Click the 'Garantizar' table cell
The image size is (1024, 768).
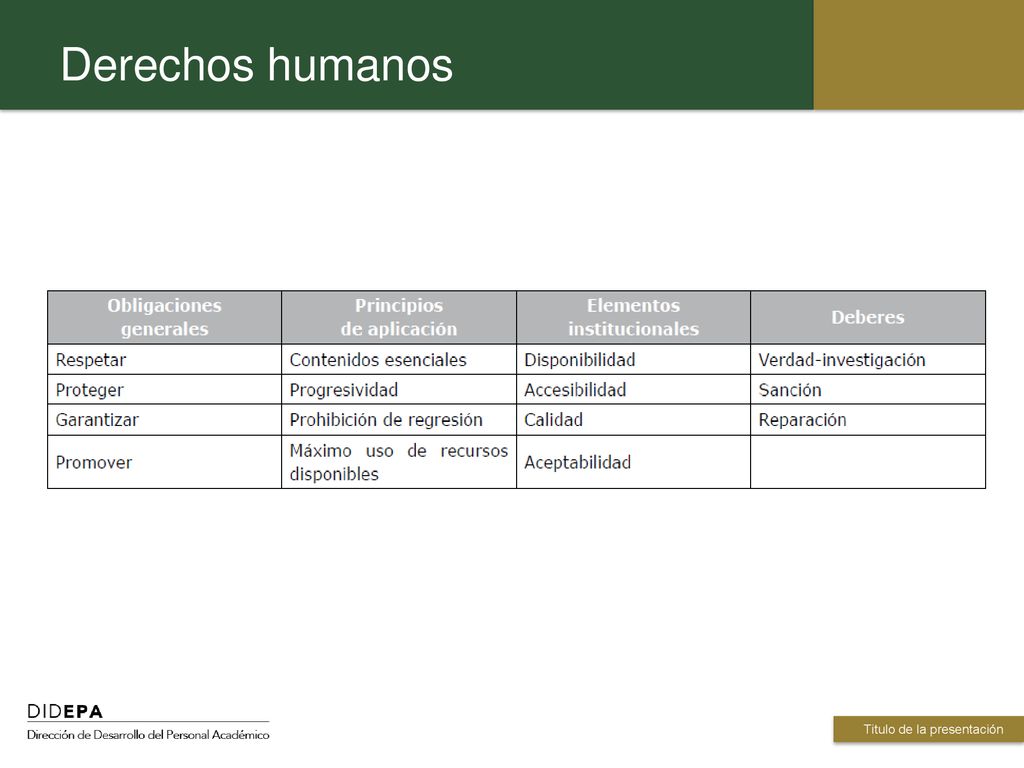coord(165,419)
